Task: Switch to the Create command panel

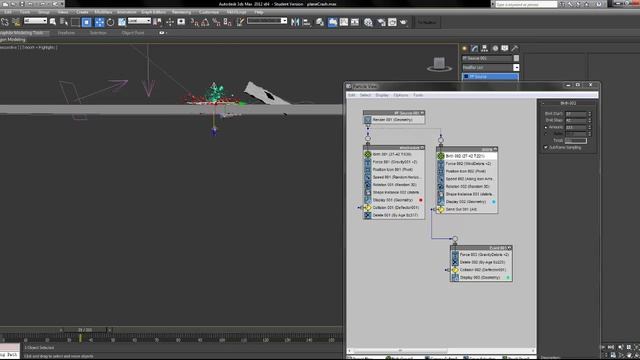Action: point(464,49)
